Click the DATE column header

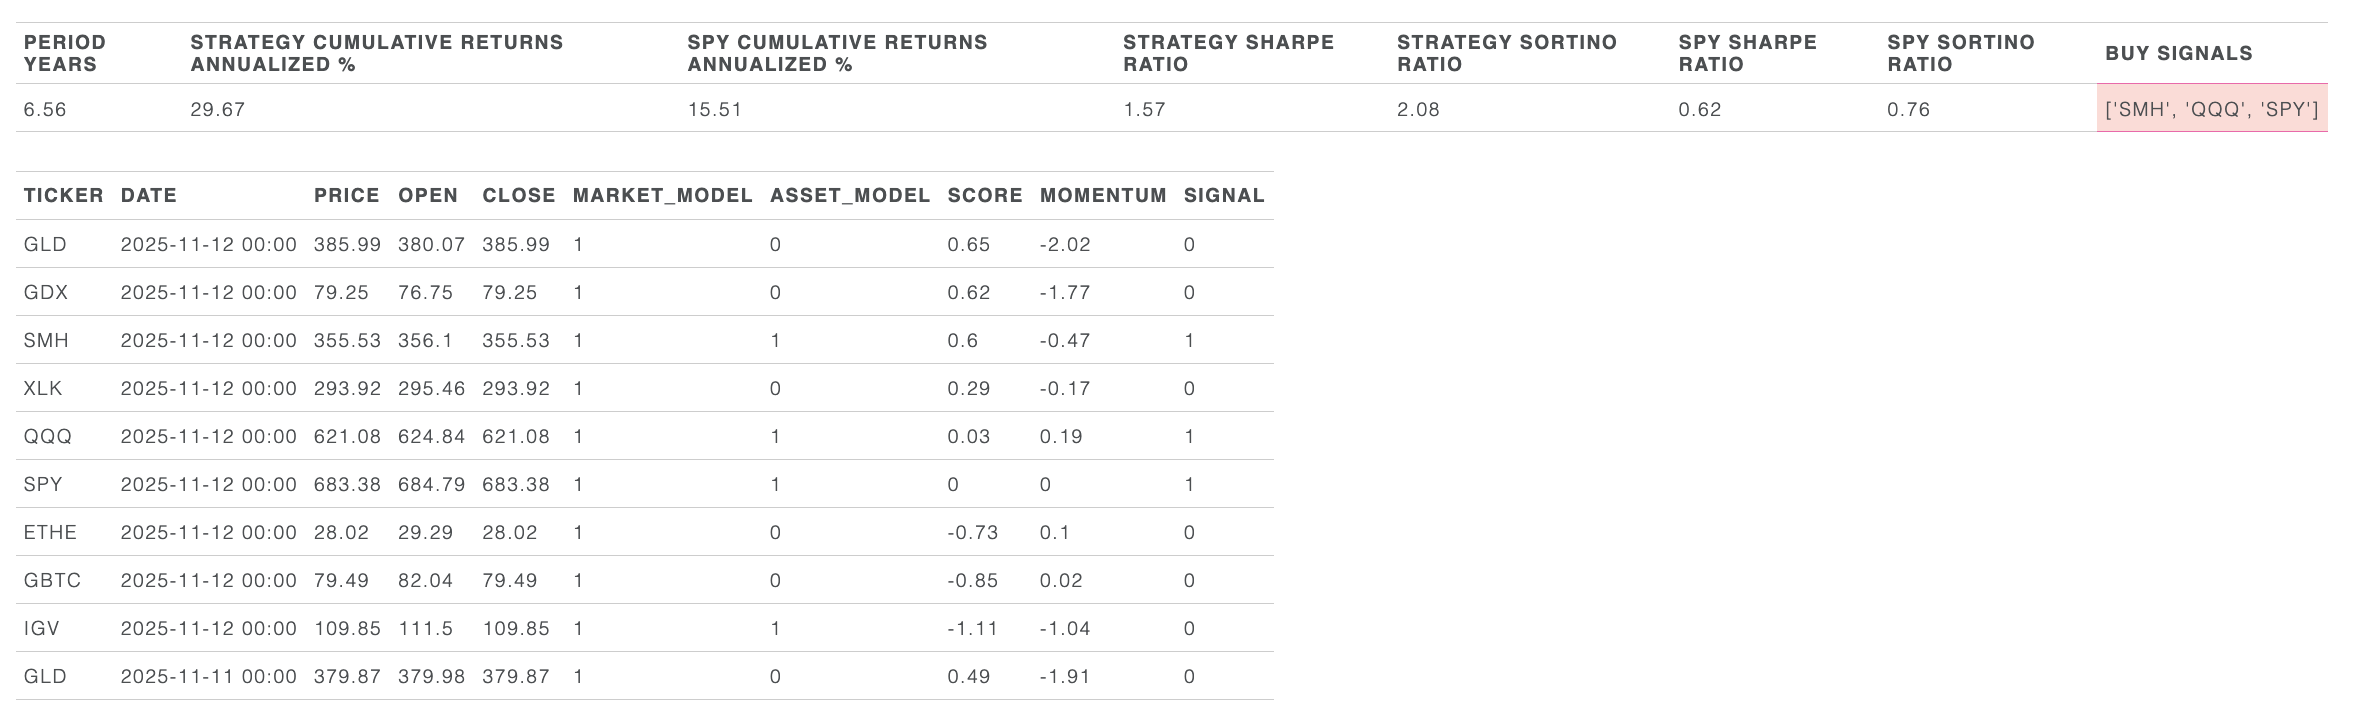148,195
